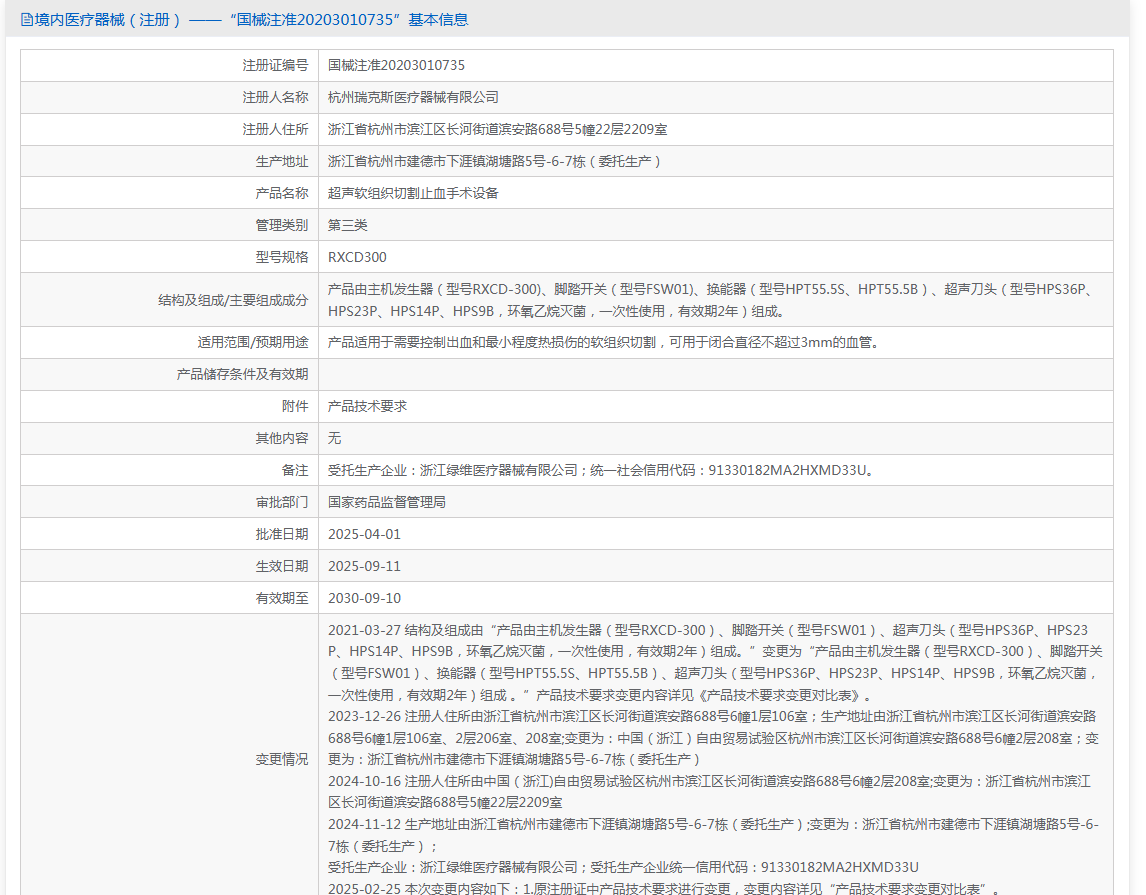Viewport: 1146px width, 895px height.
Task: Click the expiry date 2030-09-10
Action: click(364, 598)
